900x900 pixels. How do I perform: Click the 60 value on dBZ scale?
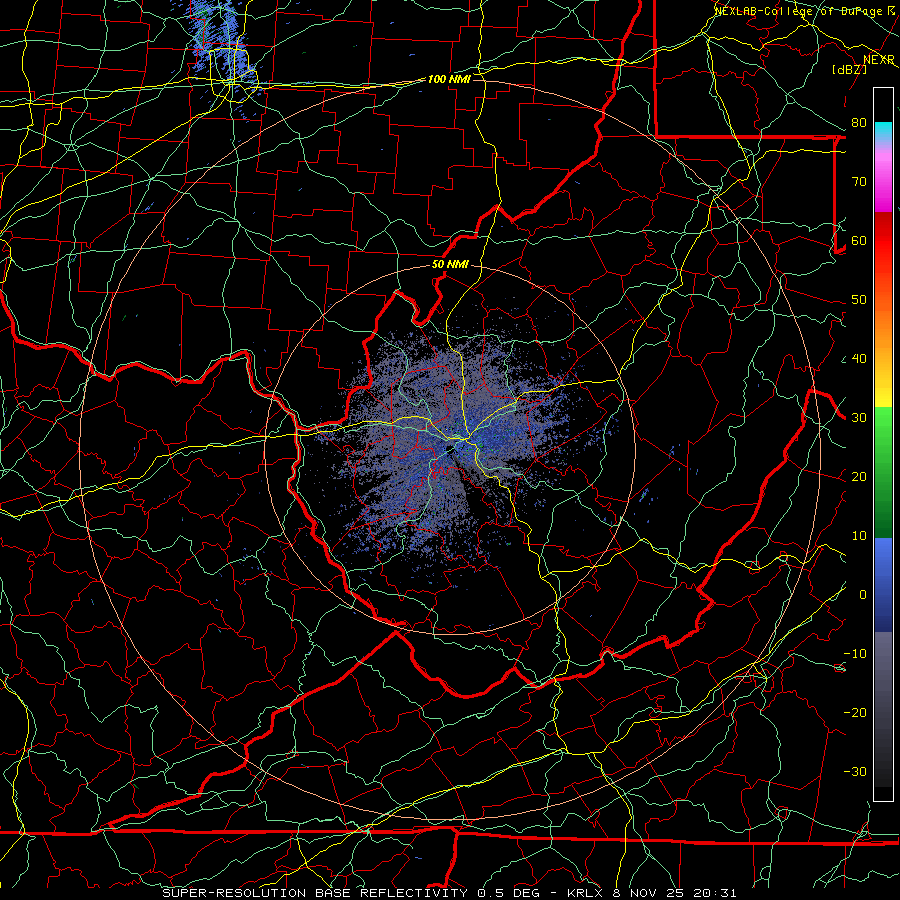(859, 240)
